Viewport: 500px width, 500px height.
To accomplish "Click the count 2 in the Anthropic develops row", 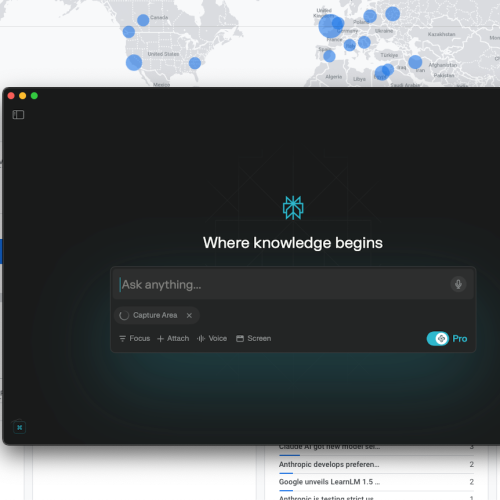I will tap(471, 464).
